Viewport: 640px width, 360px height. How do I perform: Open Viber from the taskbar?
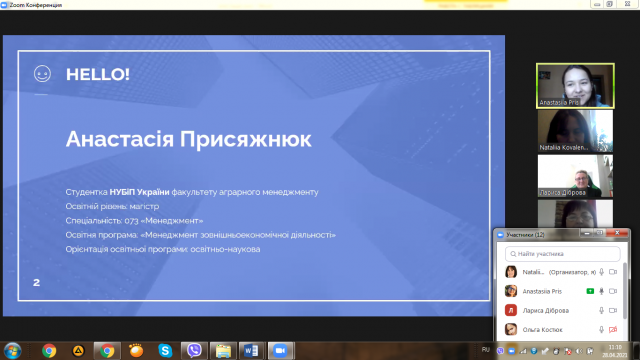194,351
